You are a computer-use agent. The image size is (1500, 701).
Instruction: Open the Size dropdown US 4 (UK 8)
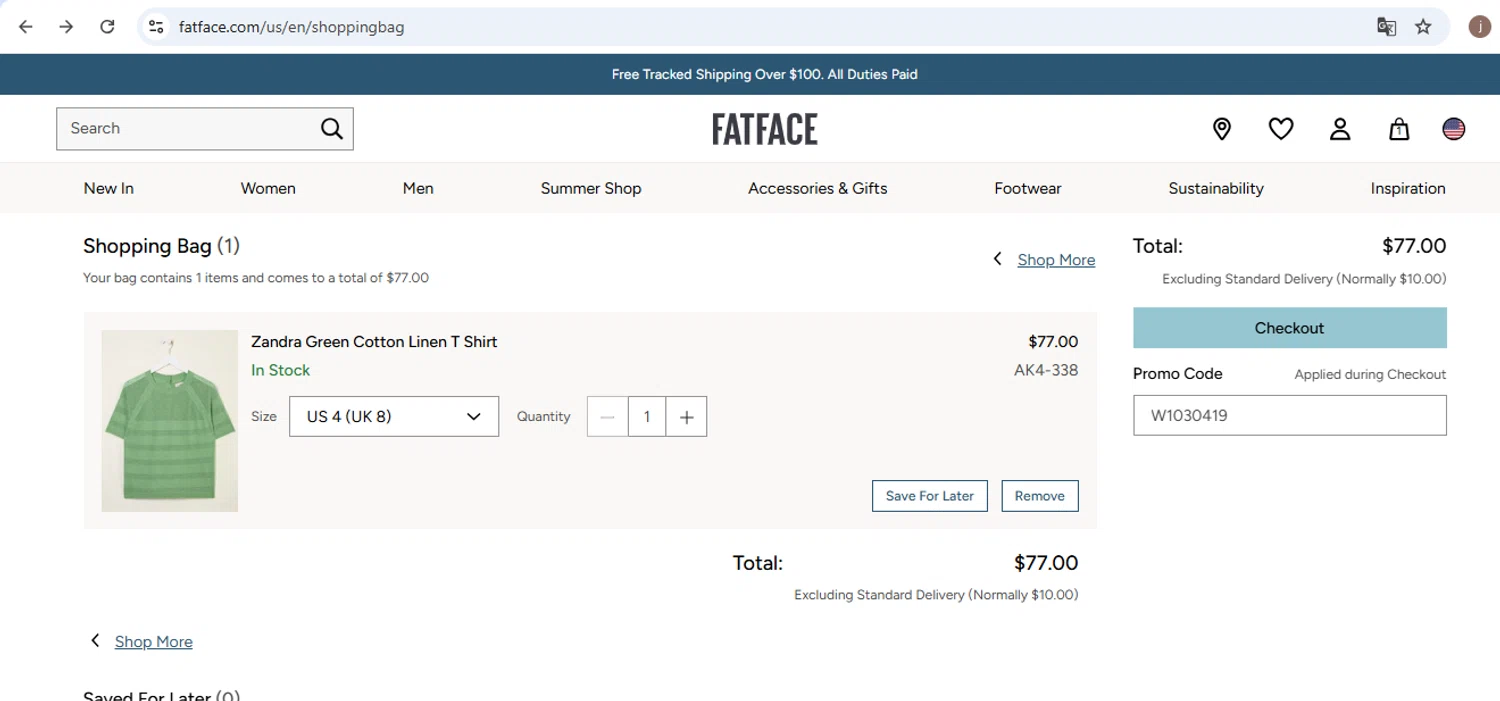394,417
